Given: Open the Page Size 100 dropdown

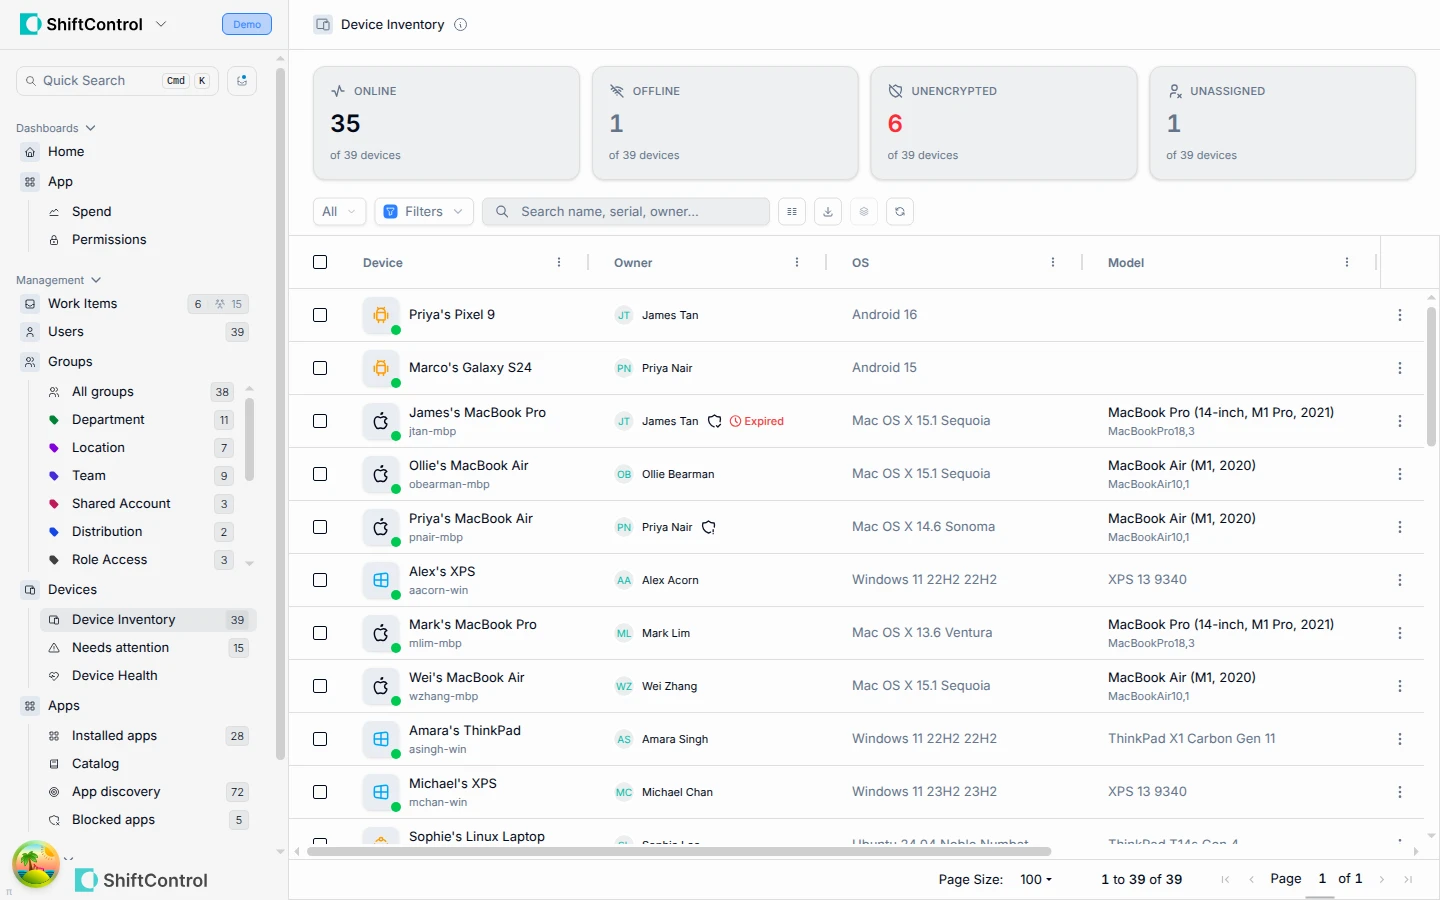Looking at the screenshot, I should pos(1036,879).
